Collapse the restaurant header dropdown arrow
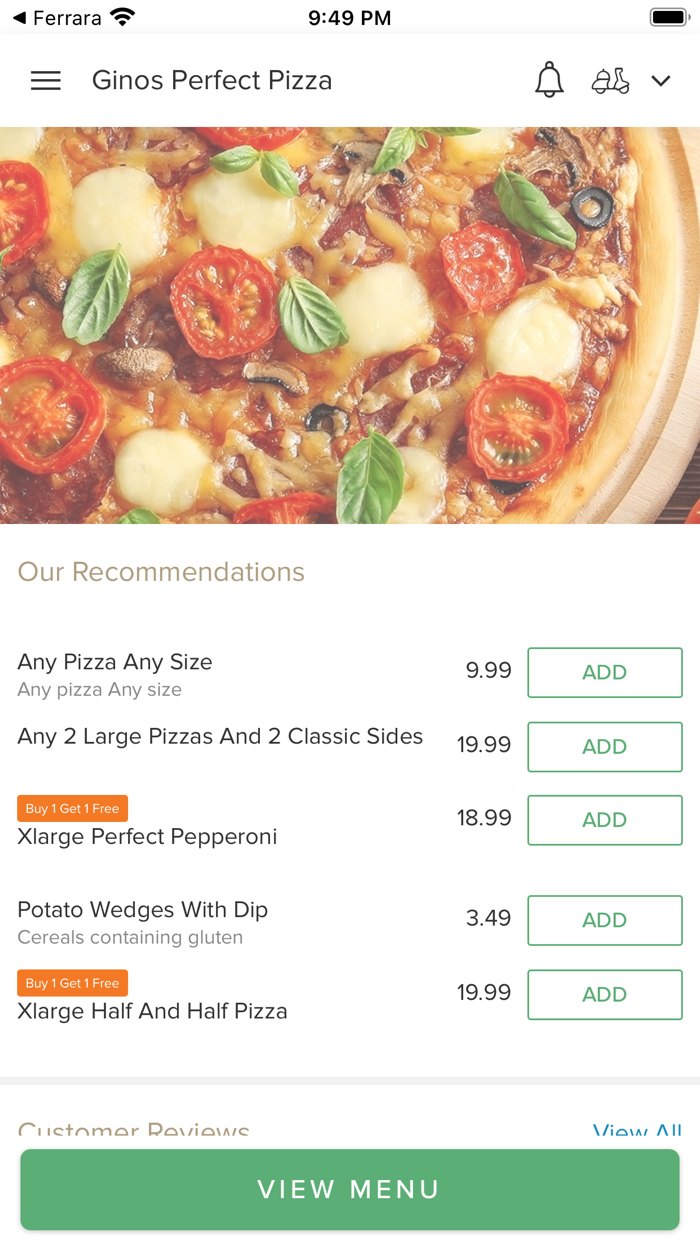The height and width of the screenshot is (1244, 700). [x=661, y=80]
